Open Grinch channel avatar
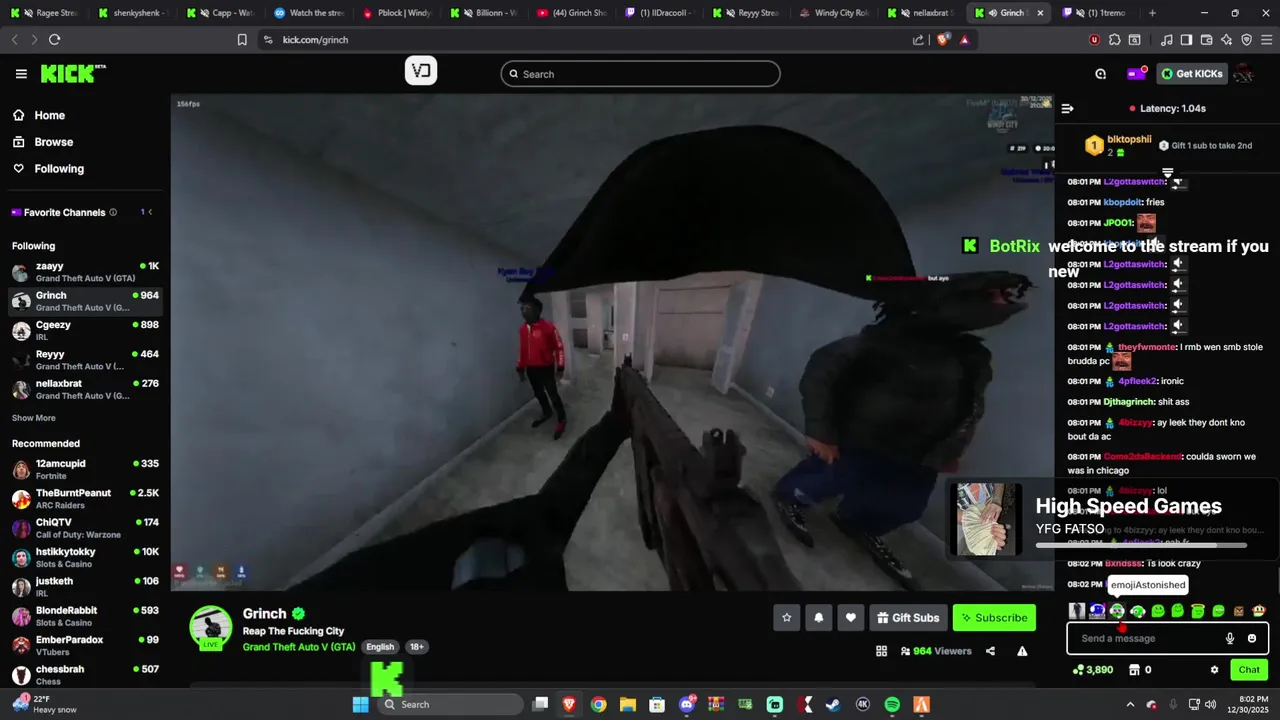1280x720 pixels. tap(211, 627)
